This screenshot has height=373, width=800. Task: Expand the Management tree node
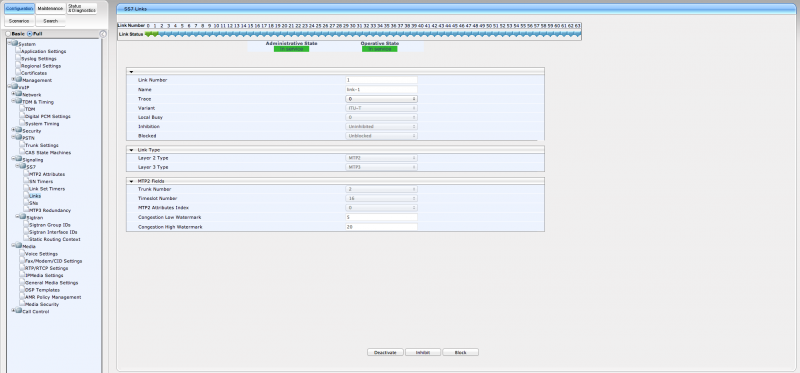pos(13,80)
